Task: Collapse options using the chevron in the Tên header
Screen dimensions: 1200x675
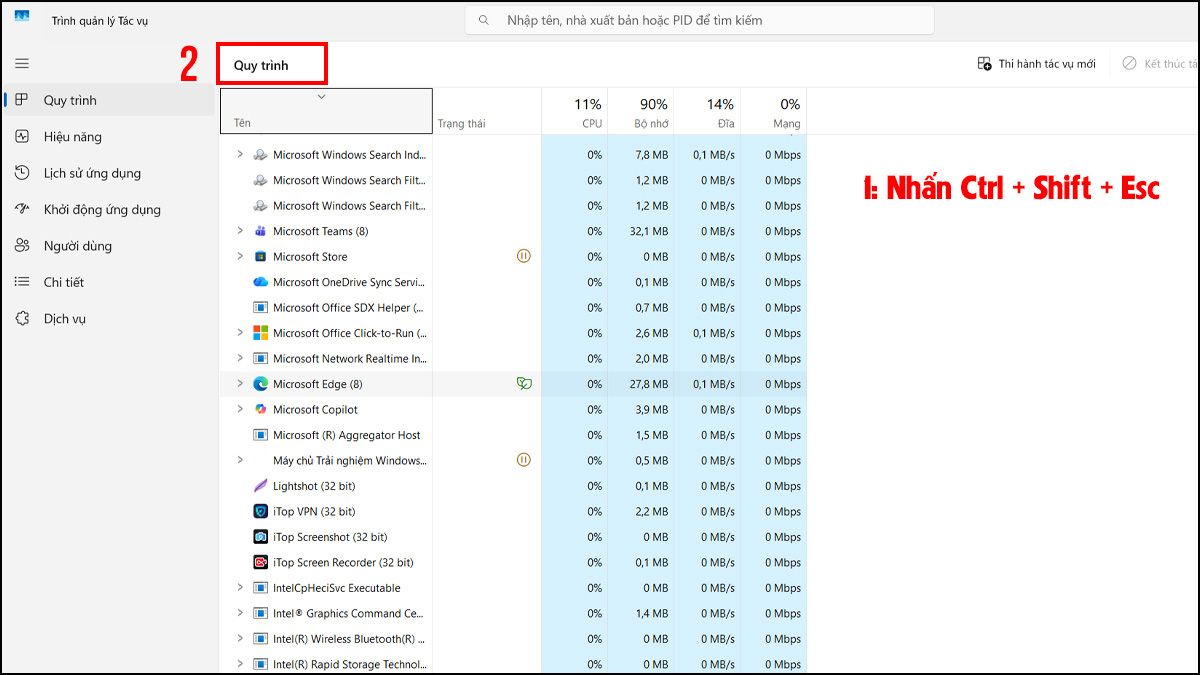Action: tap(320, 97)
